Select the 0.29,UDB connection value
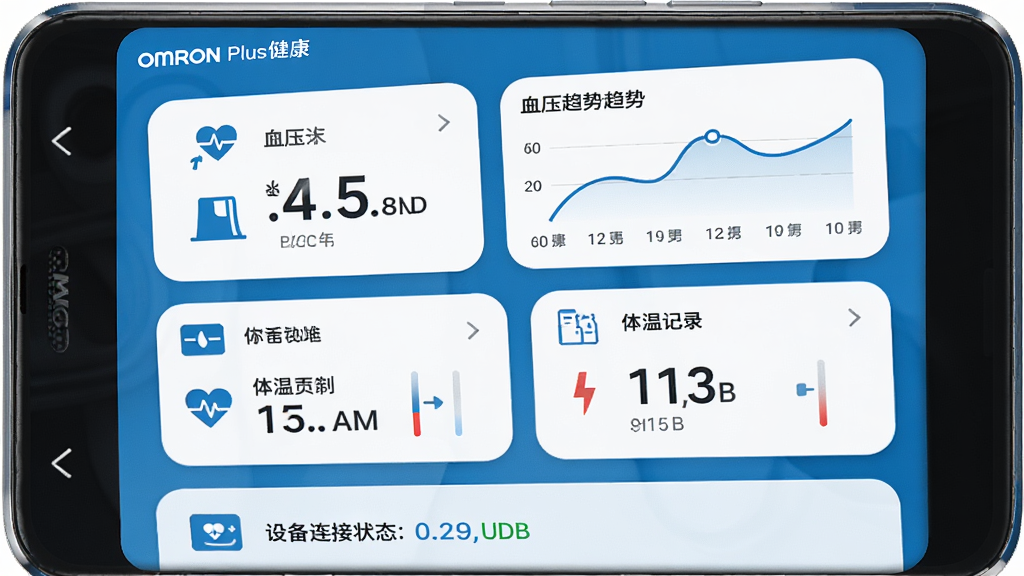Viewport: 1024px width, 576px height. pos(472,531)
